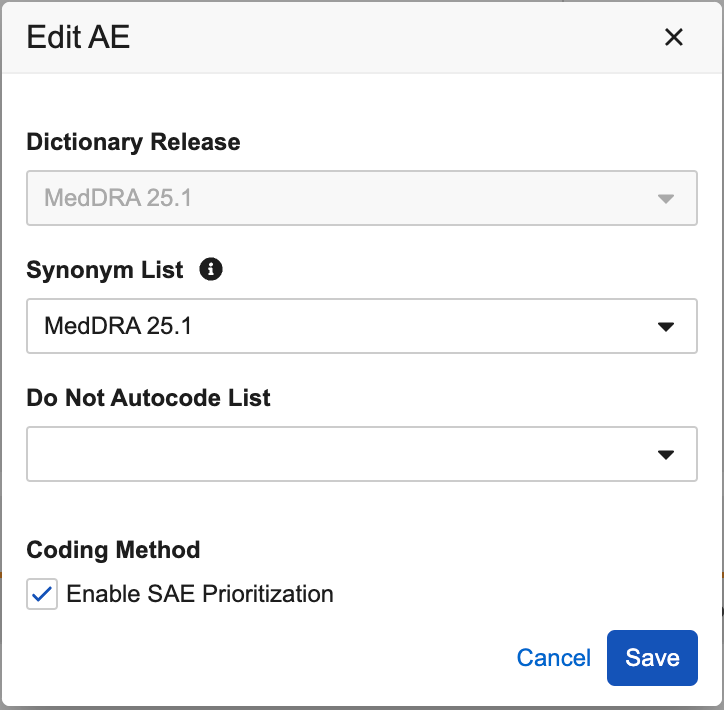
Task: Click the Synonym List label text
Action: click(x=105, y=270)
